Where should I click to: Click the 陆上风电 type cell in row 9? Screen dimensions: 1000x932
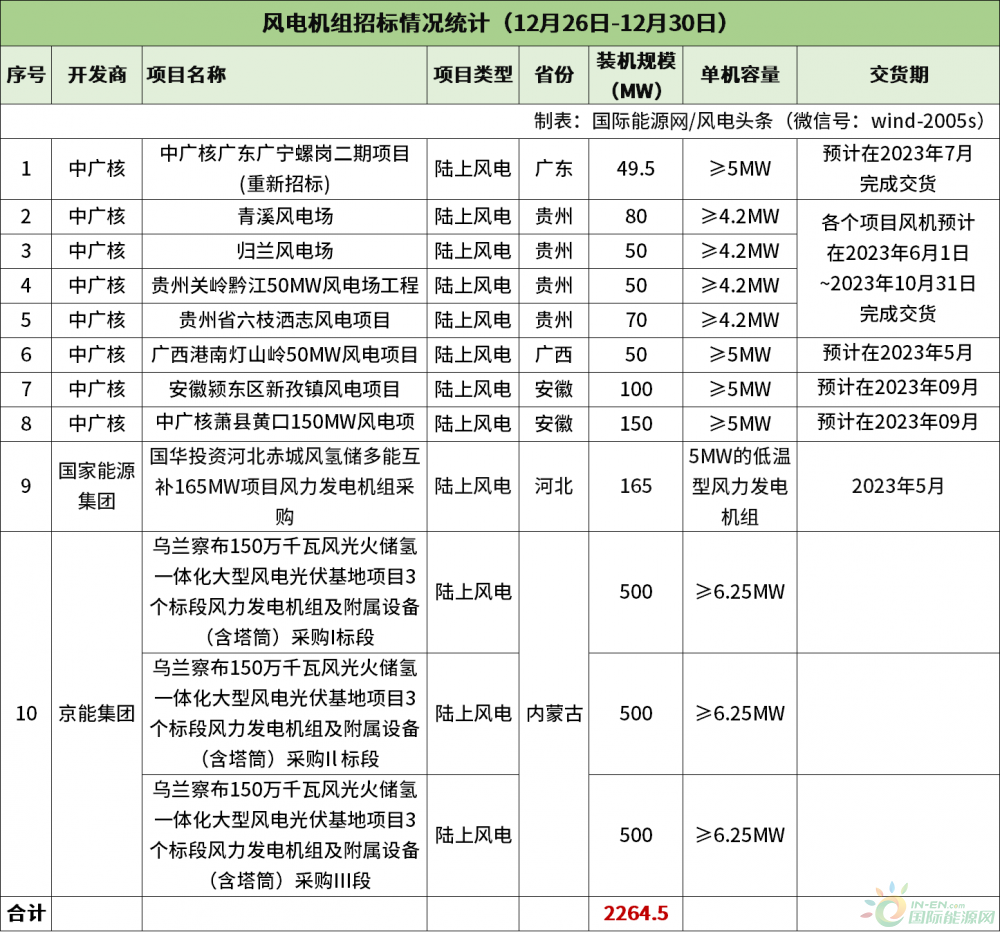[x=473, y=486]
